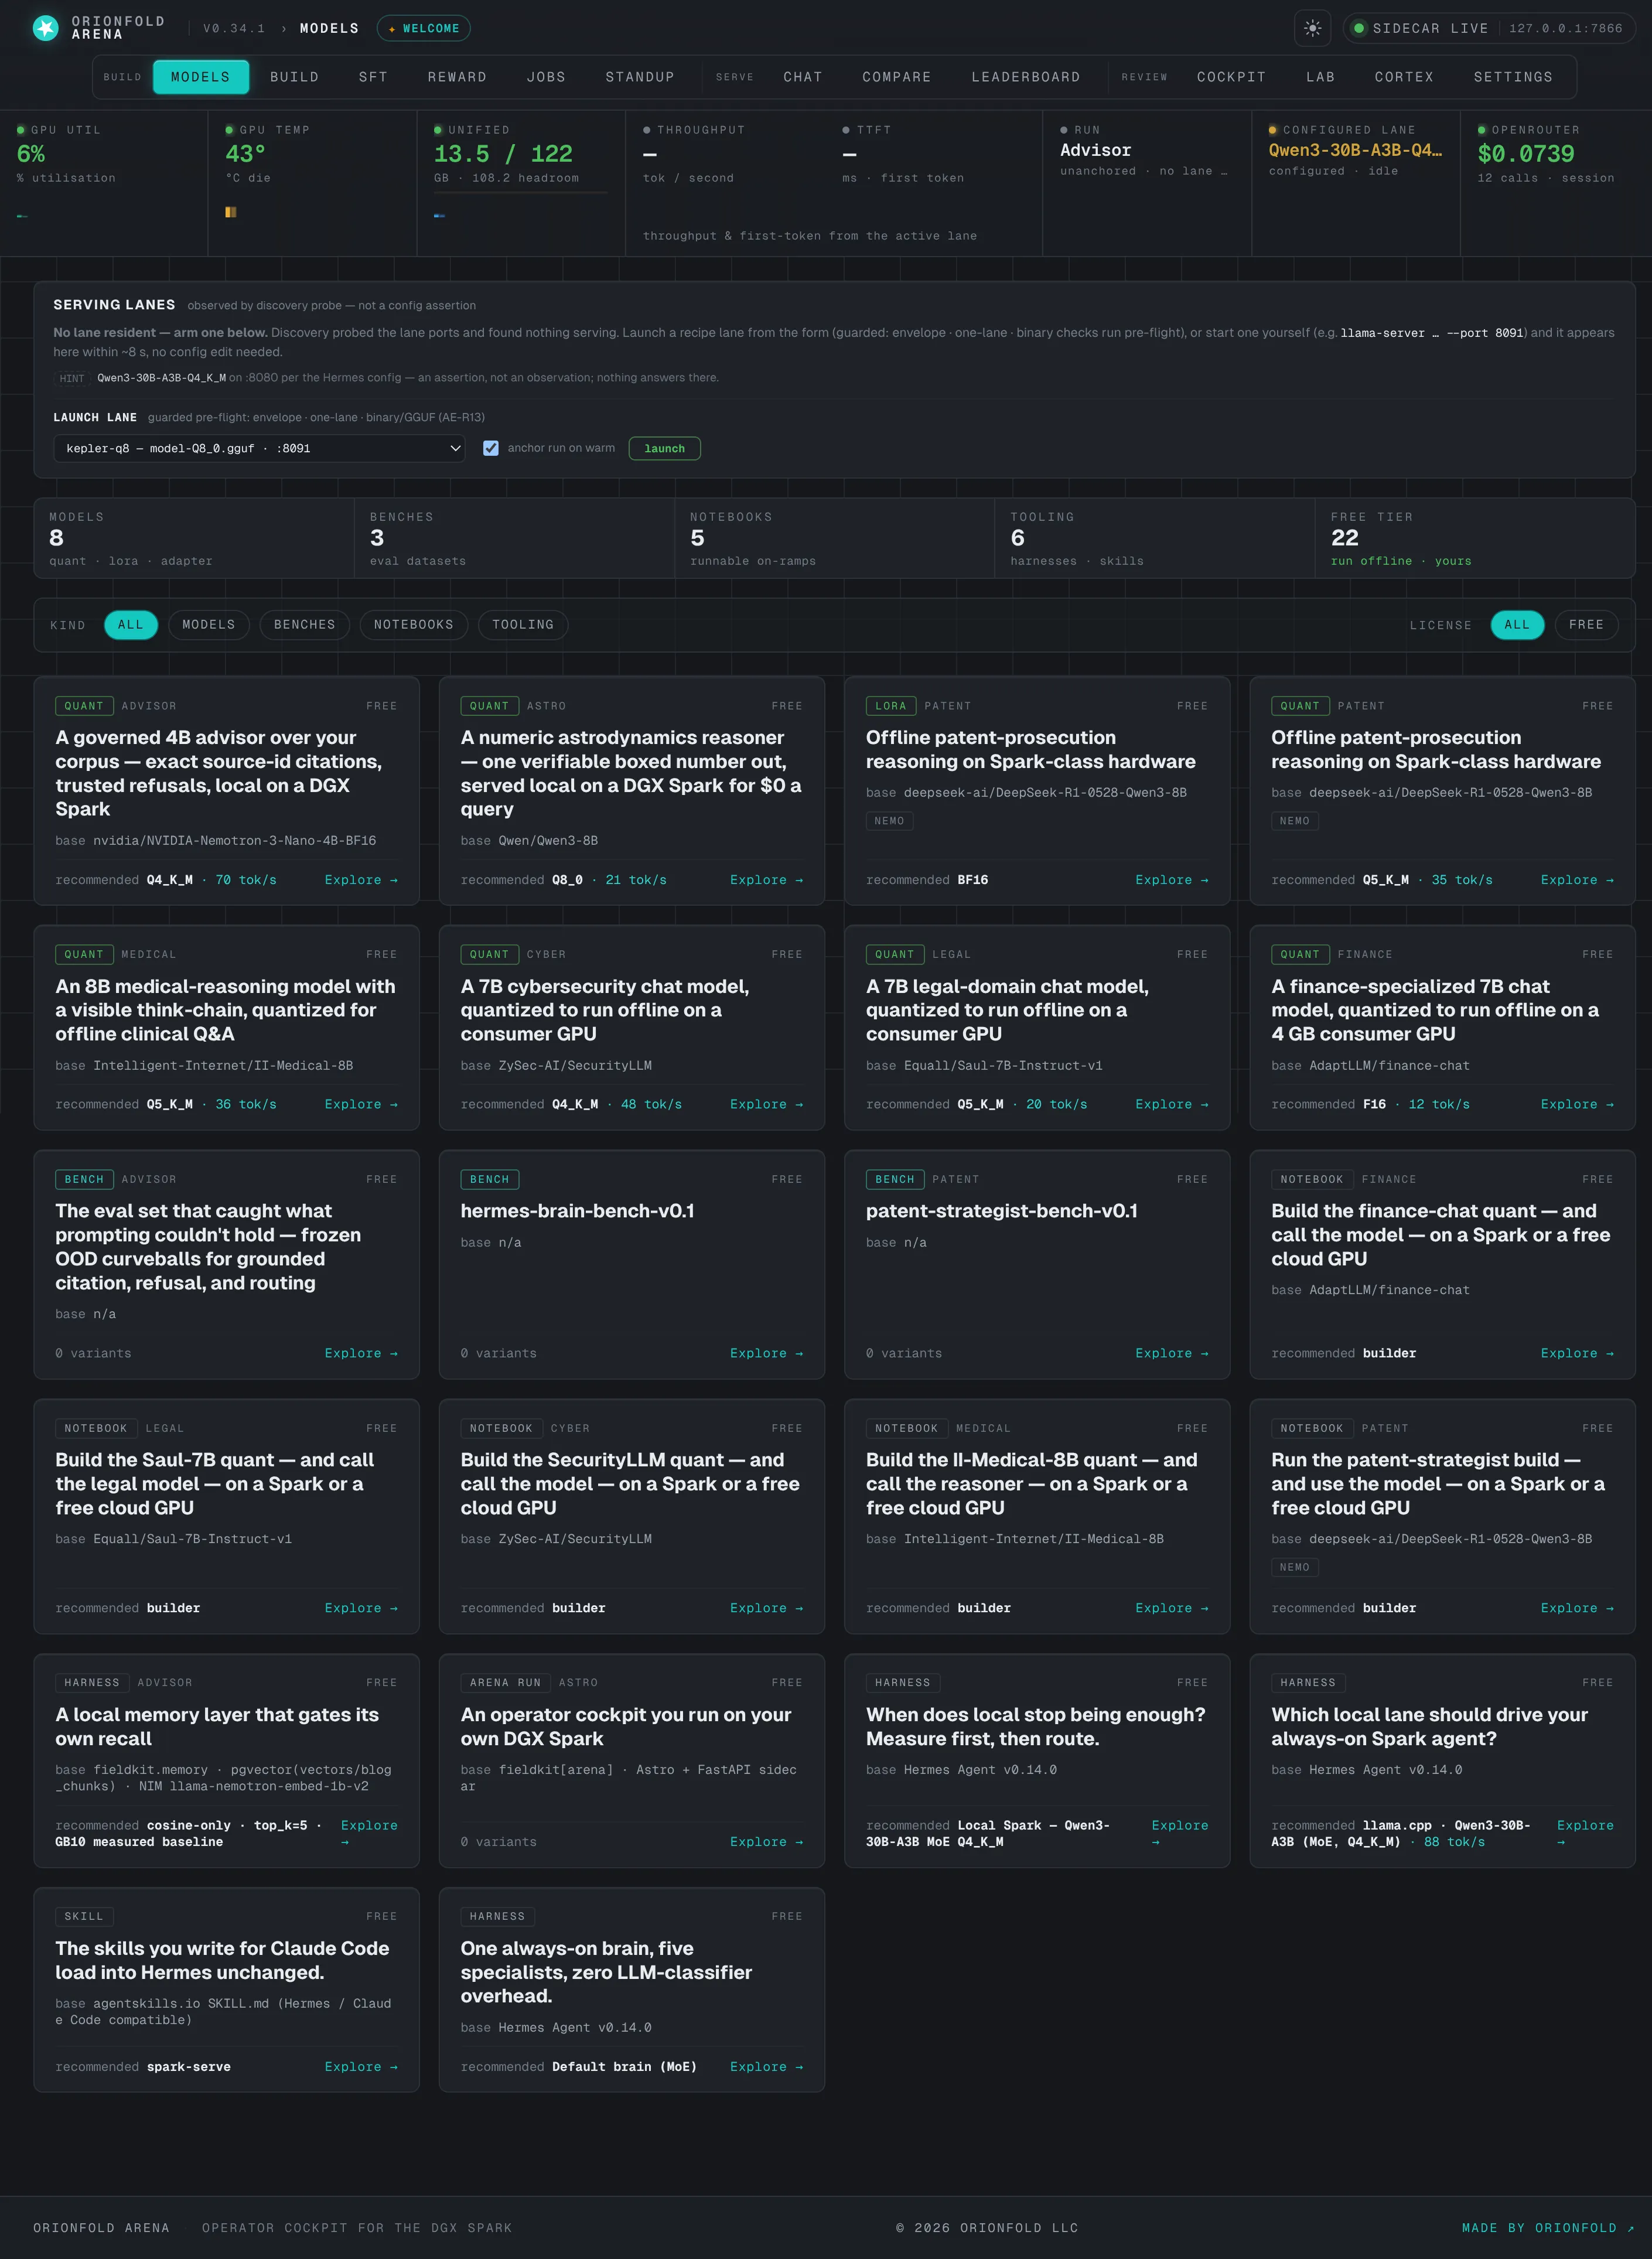Open the Welcome pill in header

[423, 28]
